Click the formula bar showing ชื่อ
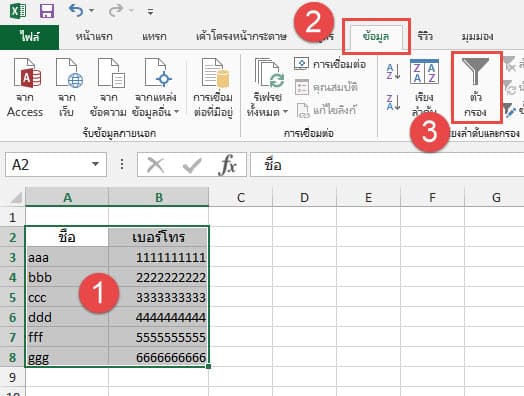This screenshot has width=524, height=396. coord(387,165)
